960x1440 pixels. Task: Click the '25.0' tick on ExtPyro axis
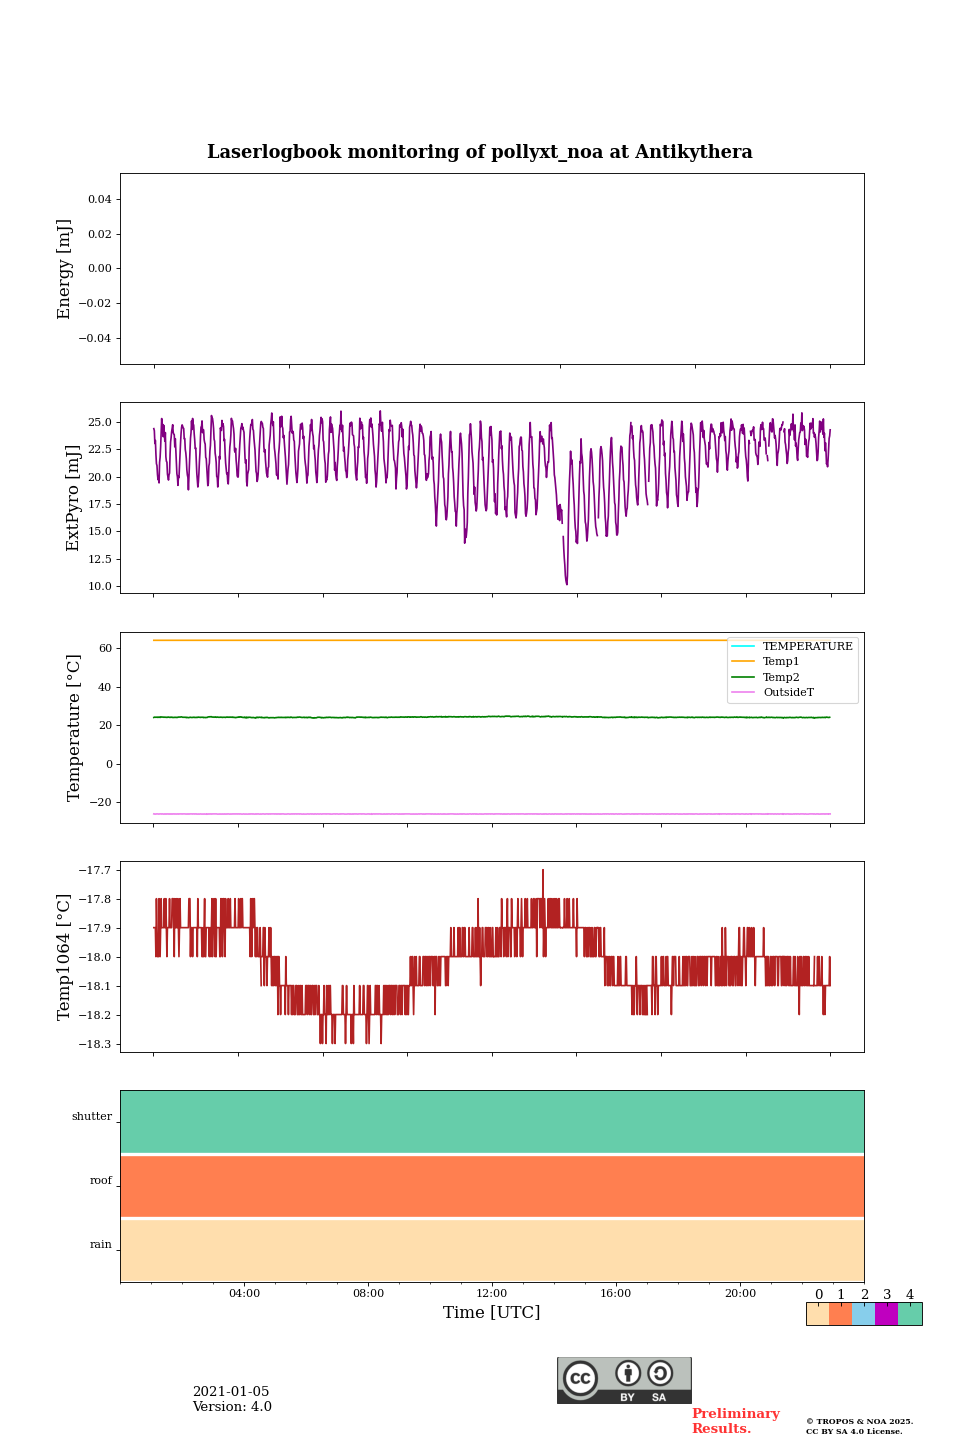(x=100, y=422)
